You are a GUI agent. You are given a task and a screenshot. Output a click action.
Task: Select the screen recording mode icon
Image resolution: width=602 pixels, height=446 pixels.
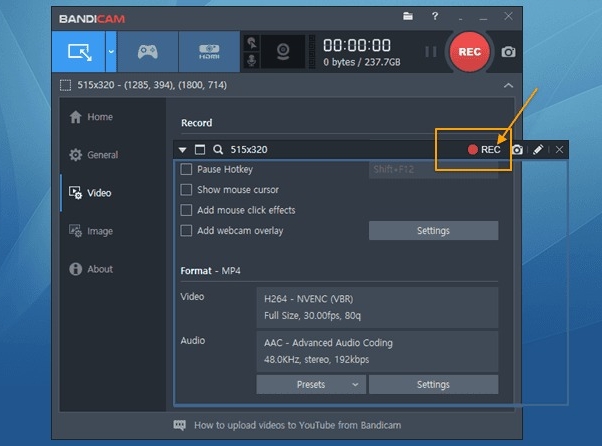click(79, 52)
